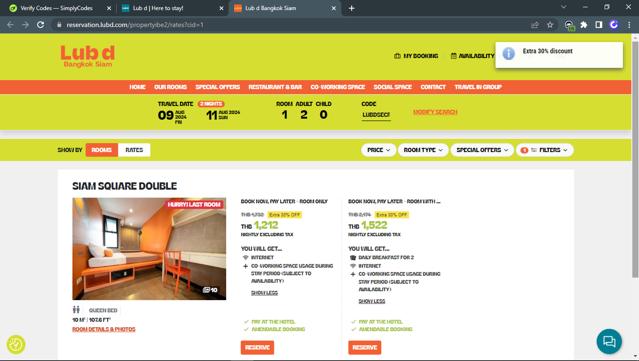Screen dimensions: 639x361
Task: Expand the Price dropdown
Action: (x=378, y=150)
